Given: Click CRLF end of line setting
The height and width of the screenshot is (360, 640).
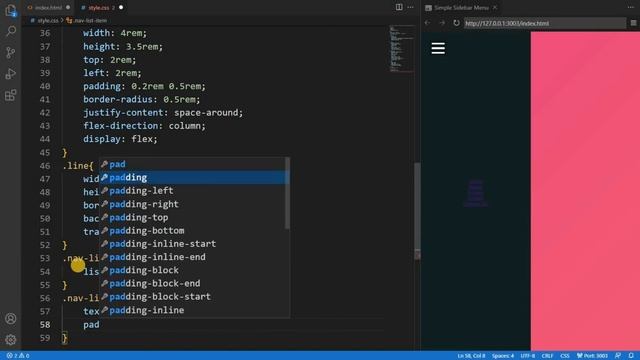Looking at the screenshot, I should coord(547,356).
